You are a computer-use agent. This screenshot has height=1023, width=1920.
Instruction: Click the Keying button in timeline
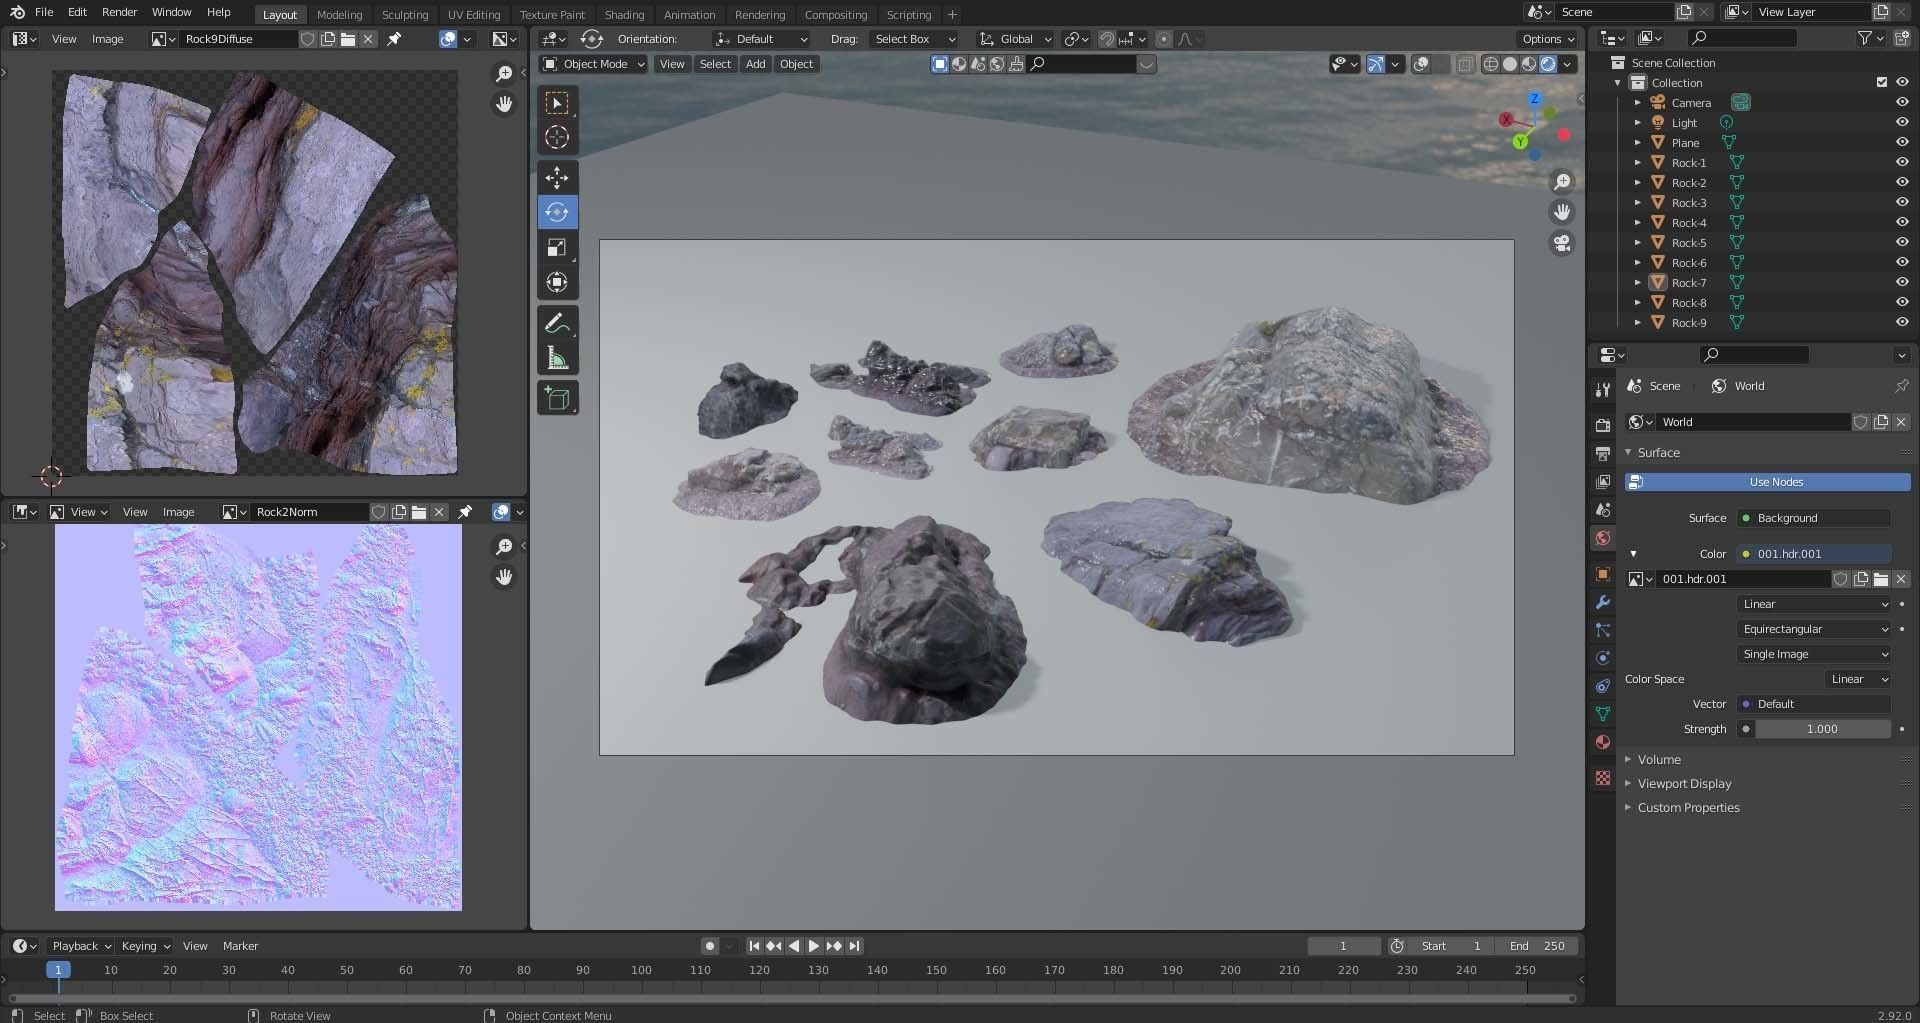point(145,946)
